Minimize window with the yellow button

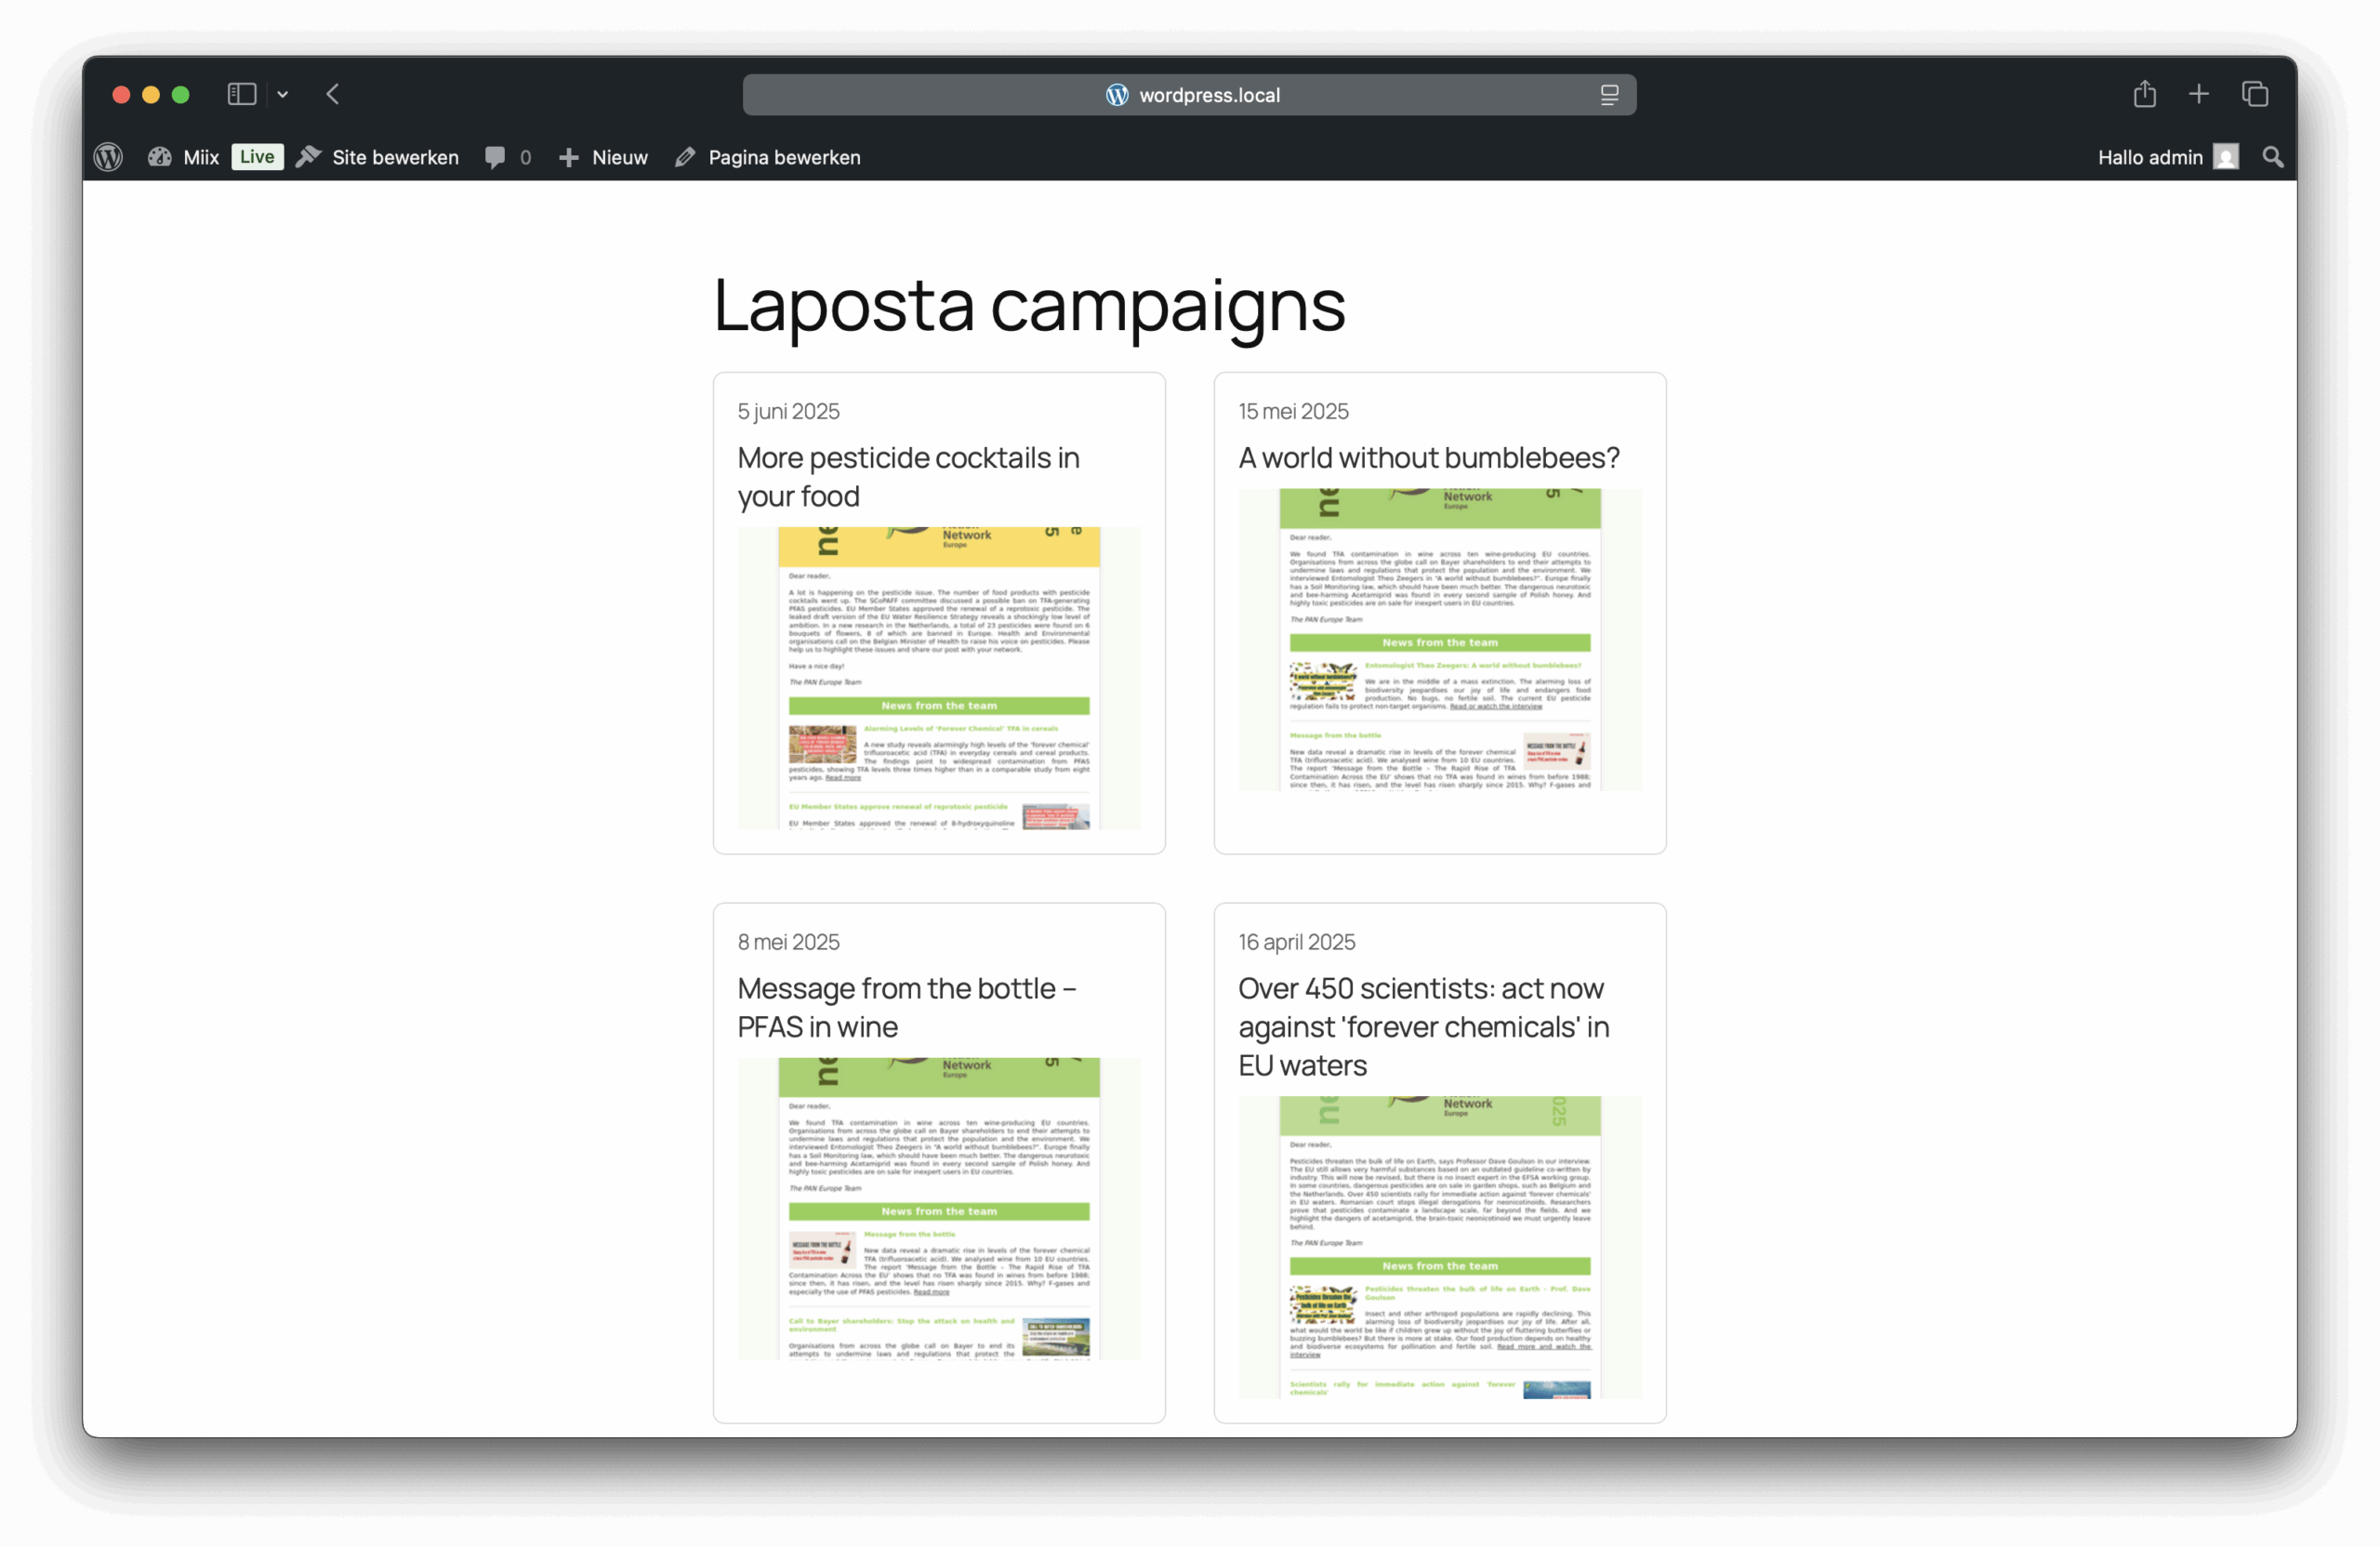pos(151,94)
